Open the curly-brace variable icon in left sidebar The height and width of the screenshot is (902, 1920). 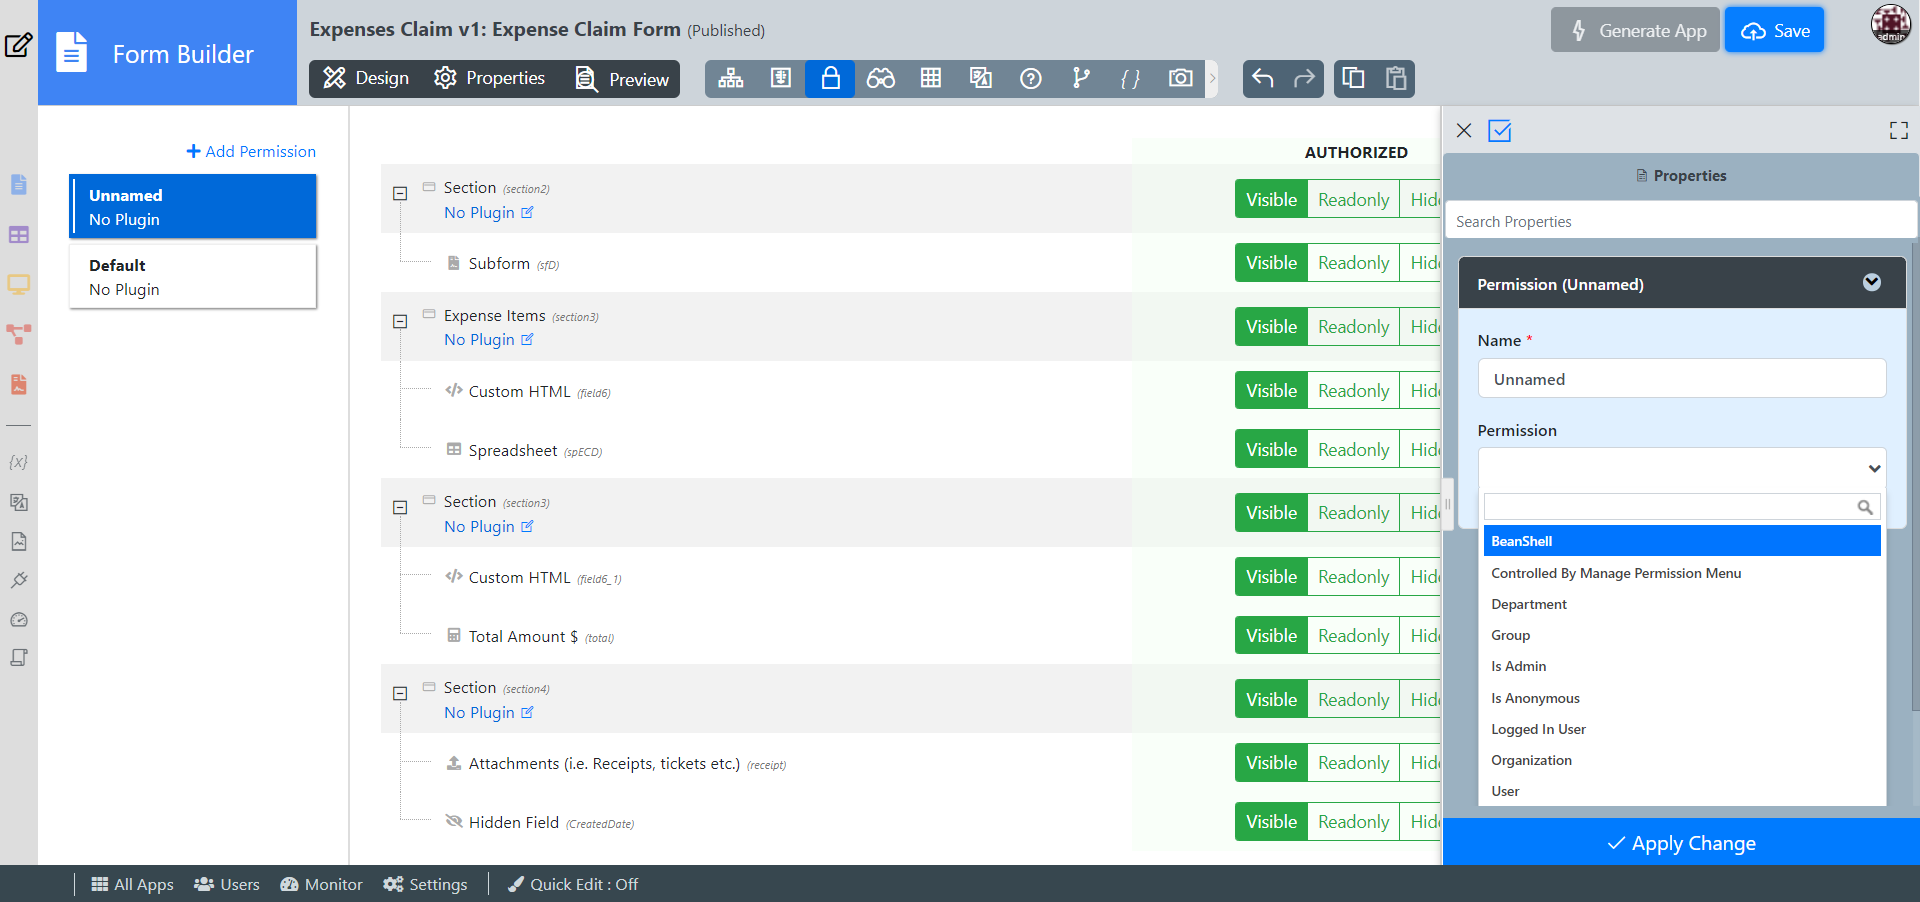click(18, 462)
